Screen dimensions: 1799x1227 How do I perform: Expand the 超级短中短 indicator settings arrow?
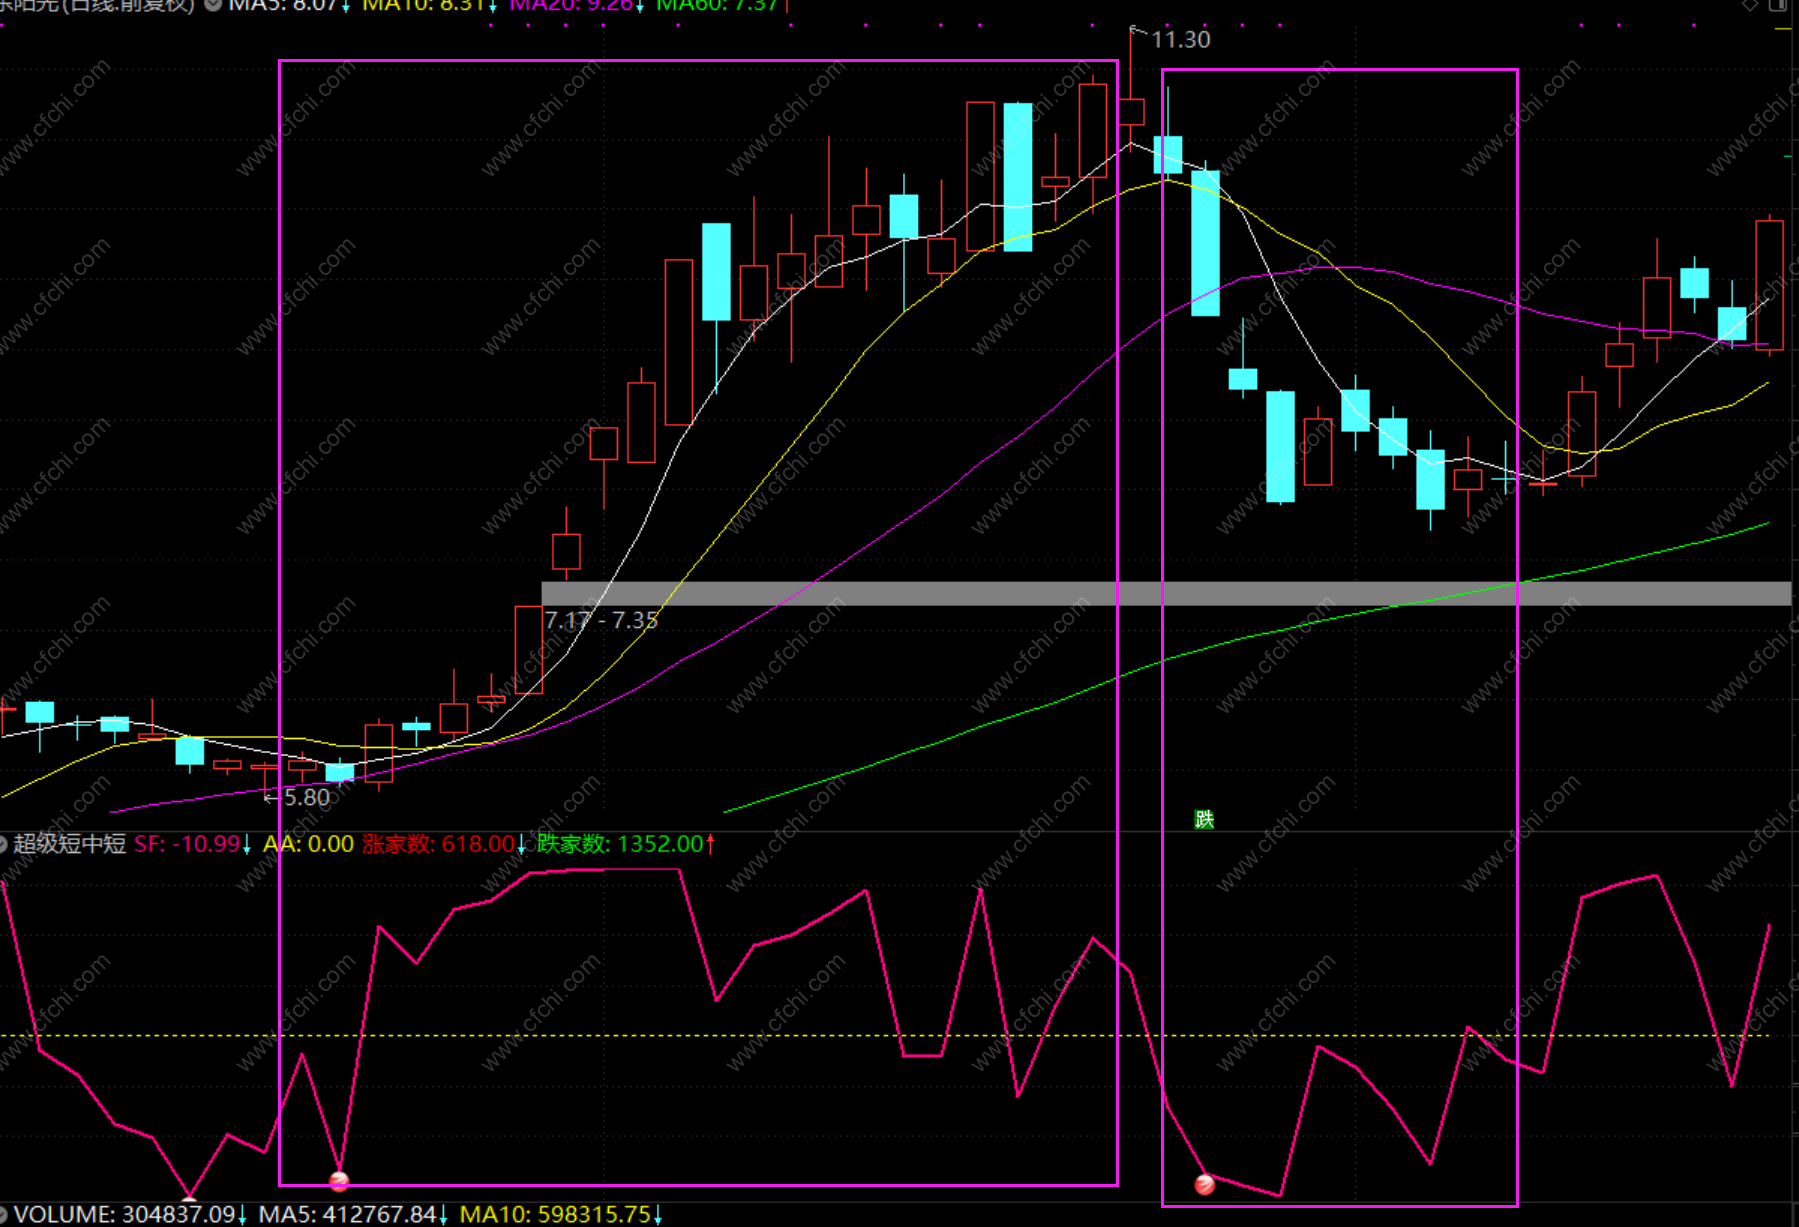click(3, 844)
